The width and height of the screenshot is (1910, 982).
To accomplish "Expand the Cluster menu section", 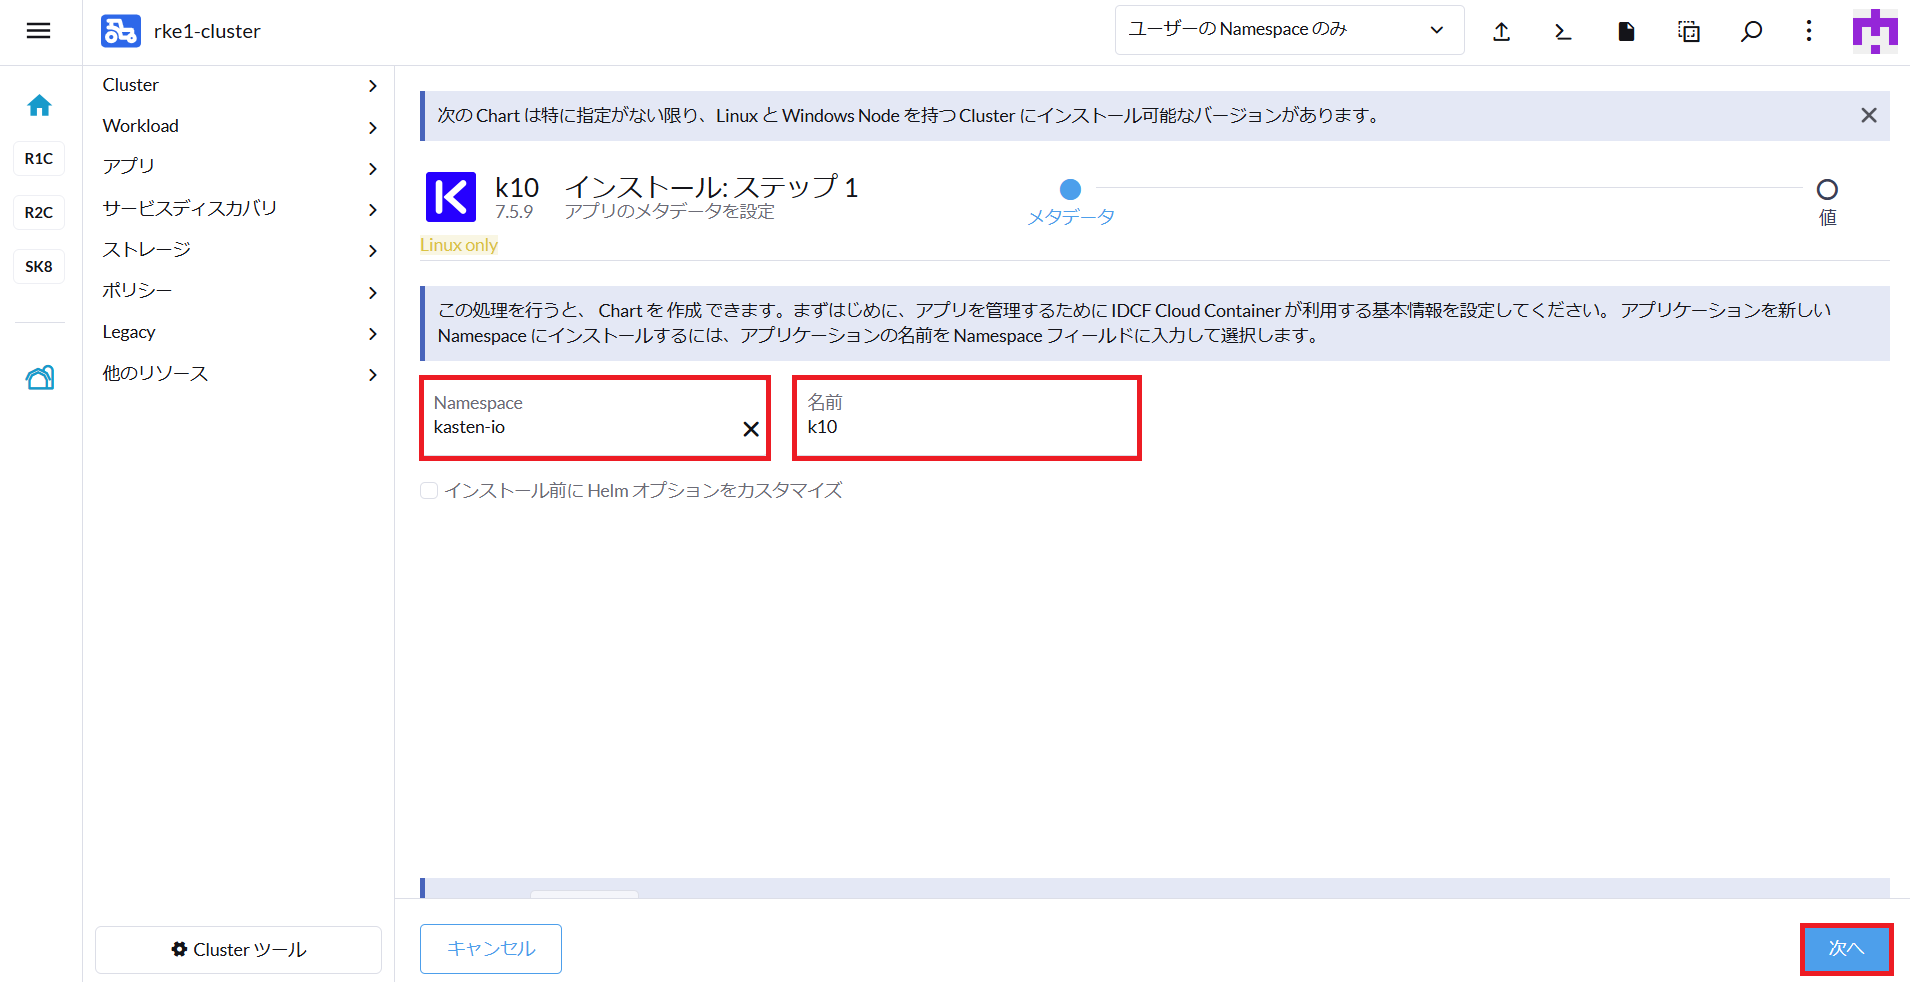I will point(239,85).
